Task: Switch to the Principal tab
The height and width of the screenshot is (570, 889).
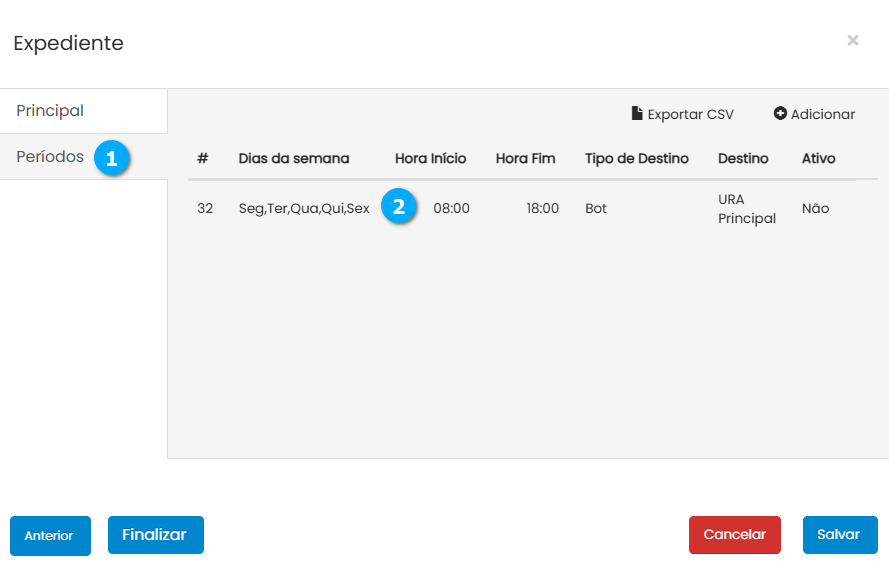Action: 50,111
